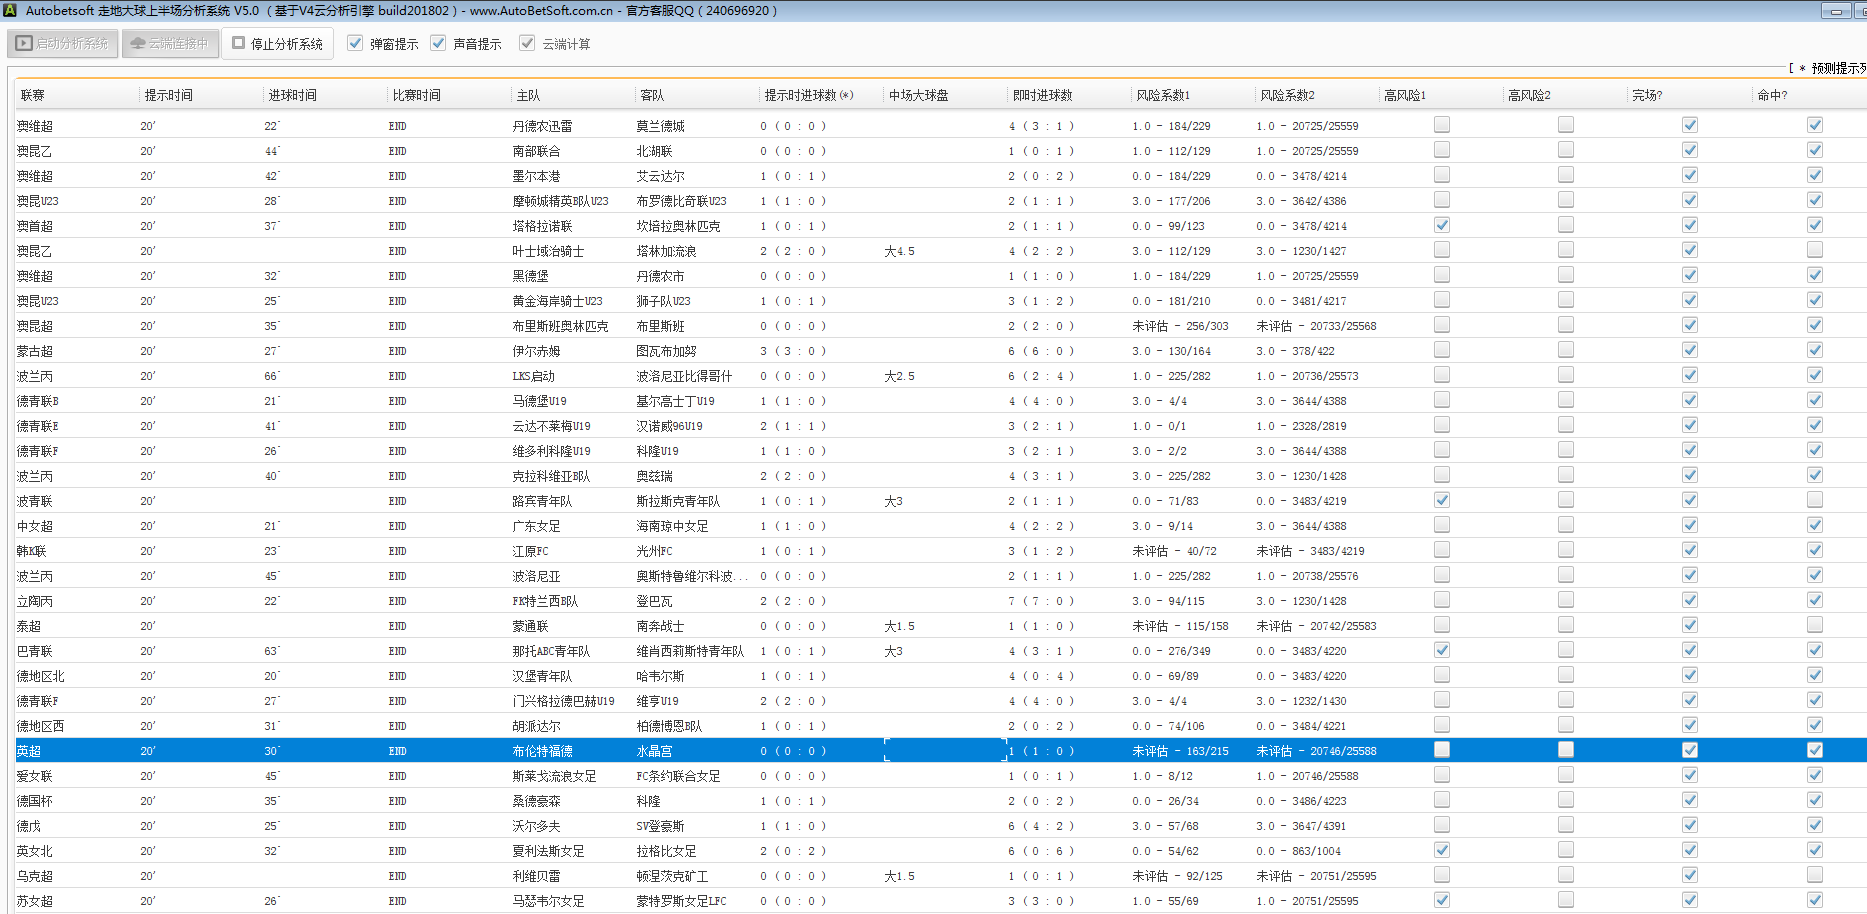Toggle the 弹窗提示 checkbox
The width and height of the screenshot is (1867, 914).
355,44
